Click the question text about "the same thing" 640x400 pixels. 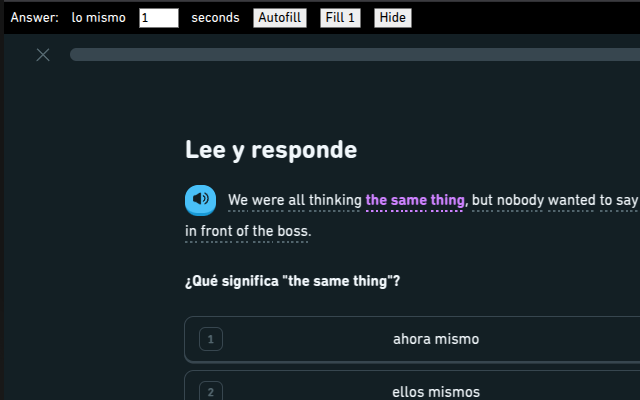292,281
